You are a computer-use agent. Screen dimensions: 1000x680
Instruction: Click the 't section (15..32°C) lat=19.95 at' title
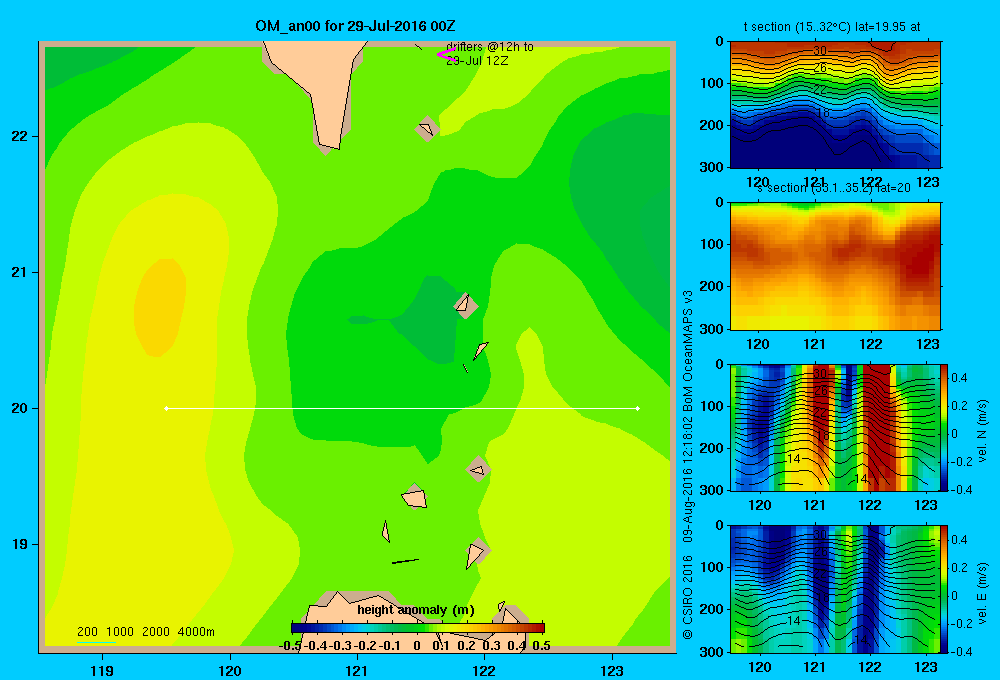coord(832,27)
